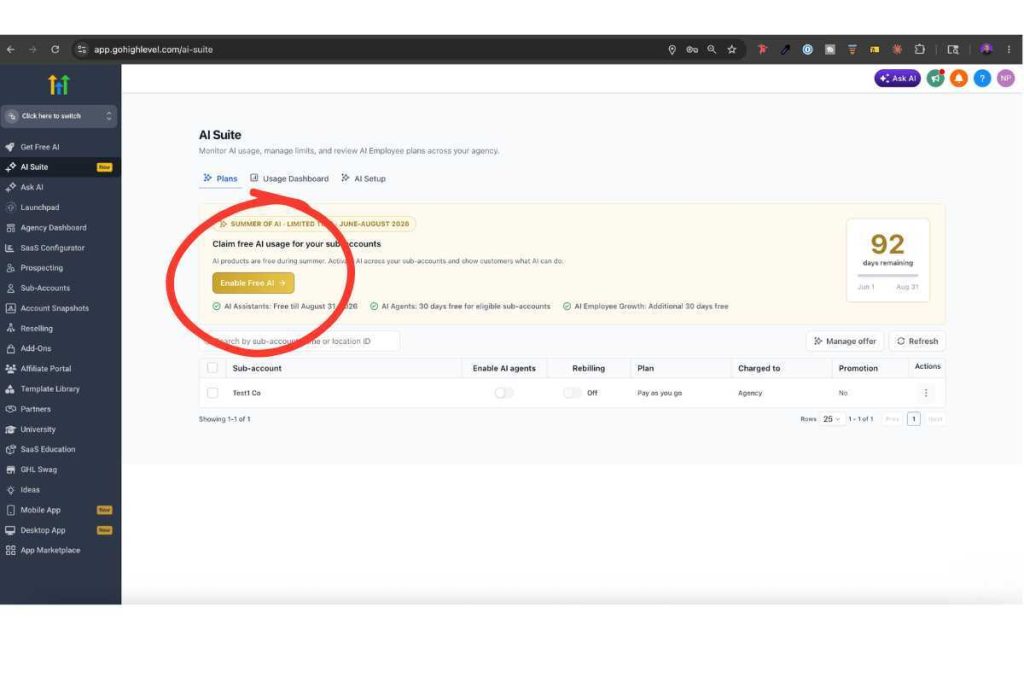The width and height of the screenshot is (1024, 683).
Task: Open the green announcements megaphone icon
Action: click(x=935, y=78)
